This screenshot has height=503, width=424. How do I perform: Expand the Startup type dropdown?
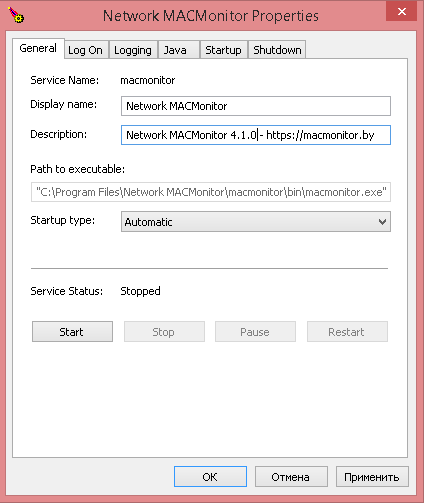(256, 222)
